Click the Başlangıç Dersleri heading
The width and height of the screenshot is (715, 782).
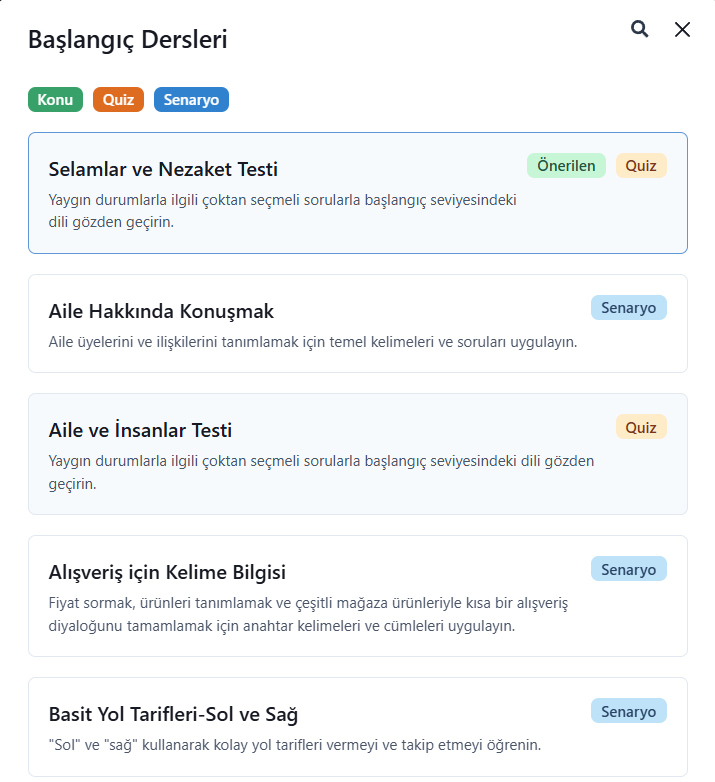128,40
